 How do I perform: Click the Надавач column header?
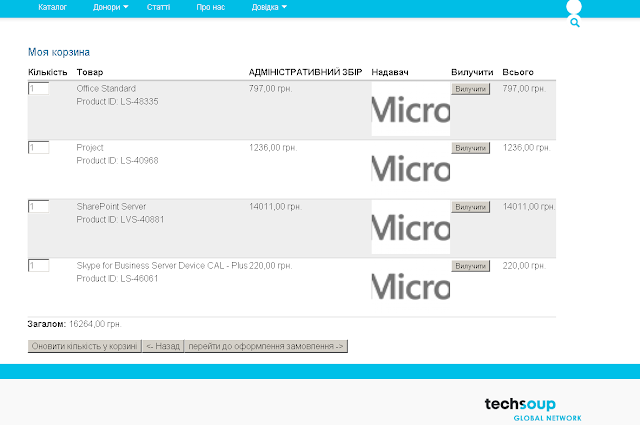pos(390,72)
